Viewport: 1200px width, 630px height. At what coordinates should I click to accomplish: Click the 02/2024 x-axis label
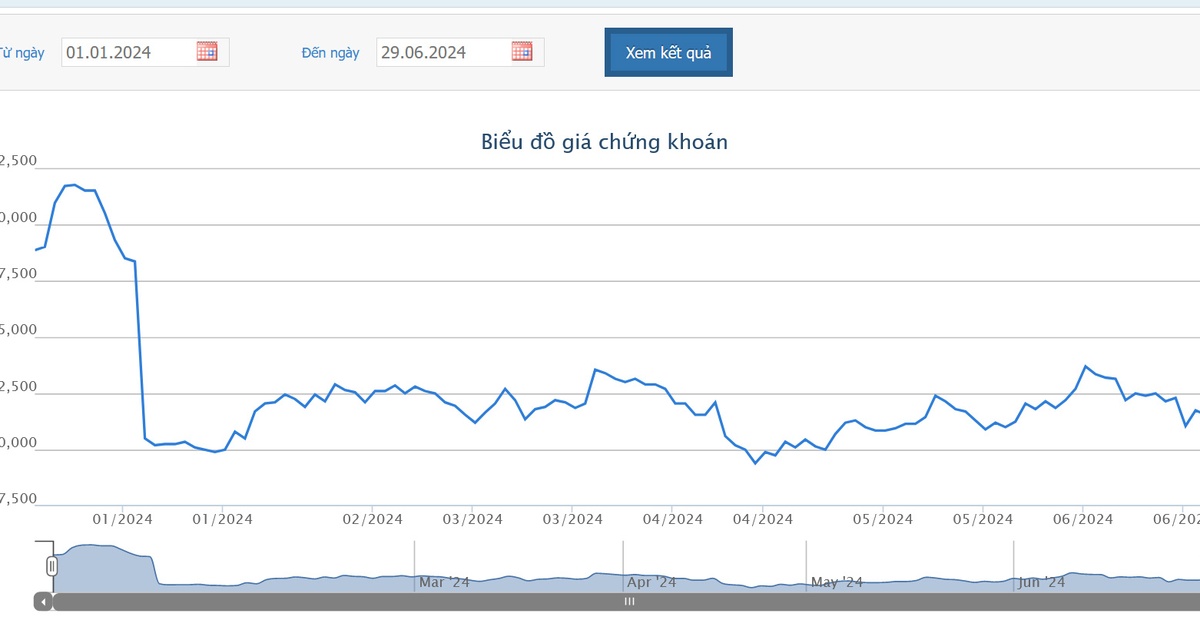coord(372,519)
